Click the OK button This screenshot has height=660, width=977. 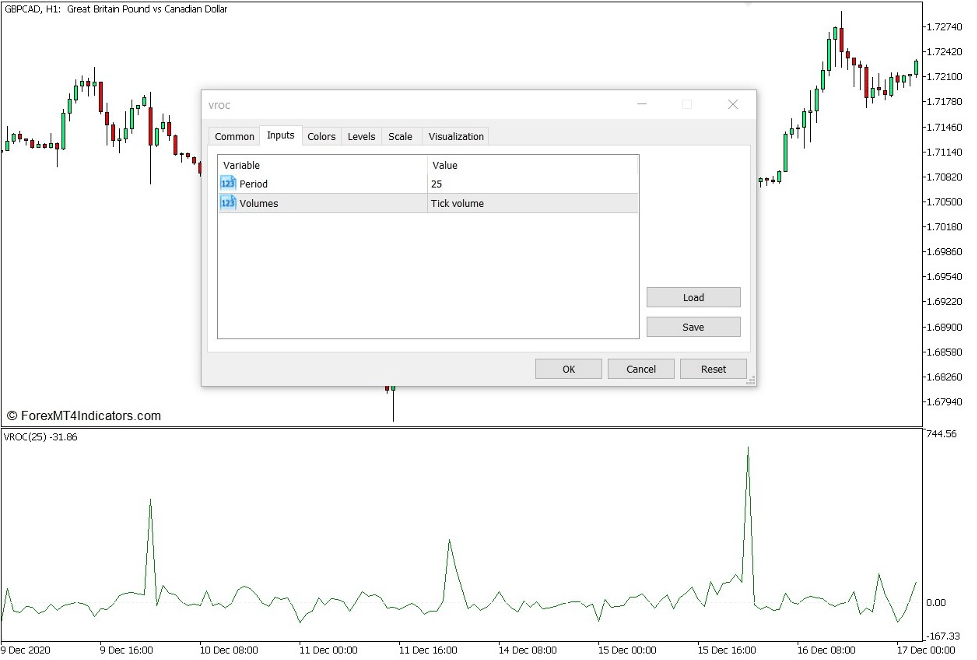[x=567, y=368]
